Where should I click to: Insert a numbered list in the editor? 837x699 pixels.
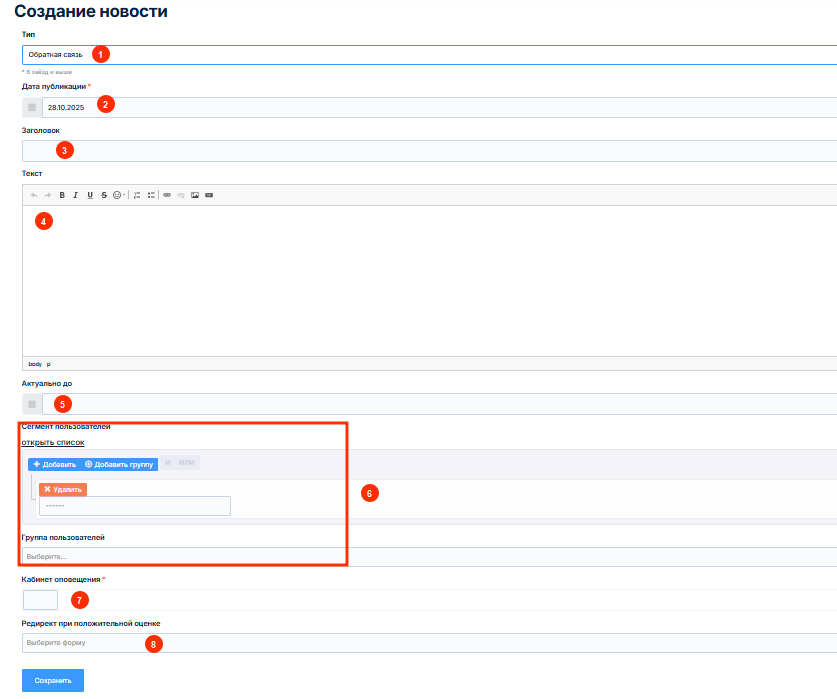(x=137, y=195)
